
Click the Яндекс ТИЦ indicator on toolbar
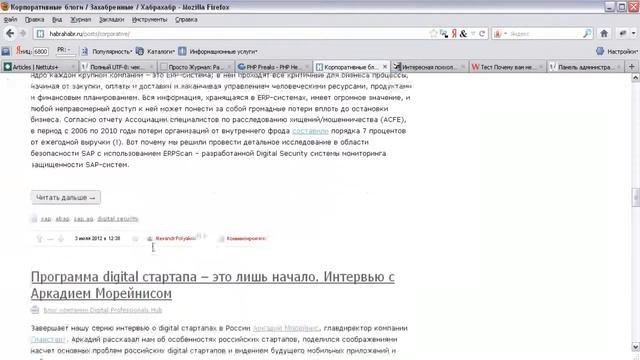[32, 51]
